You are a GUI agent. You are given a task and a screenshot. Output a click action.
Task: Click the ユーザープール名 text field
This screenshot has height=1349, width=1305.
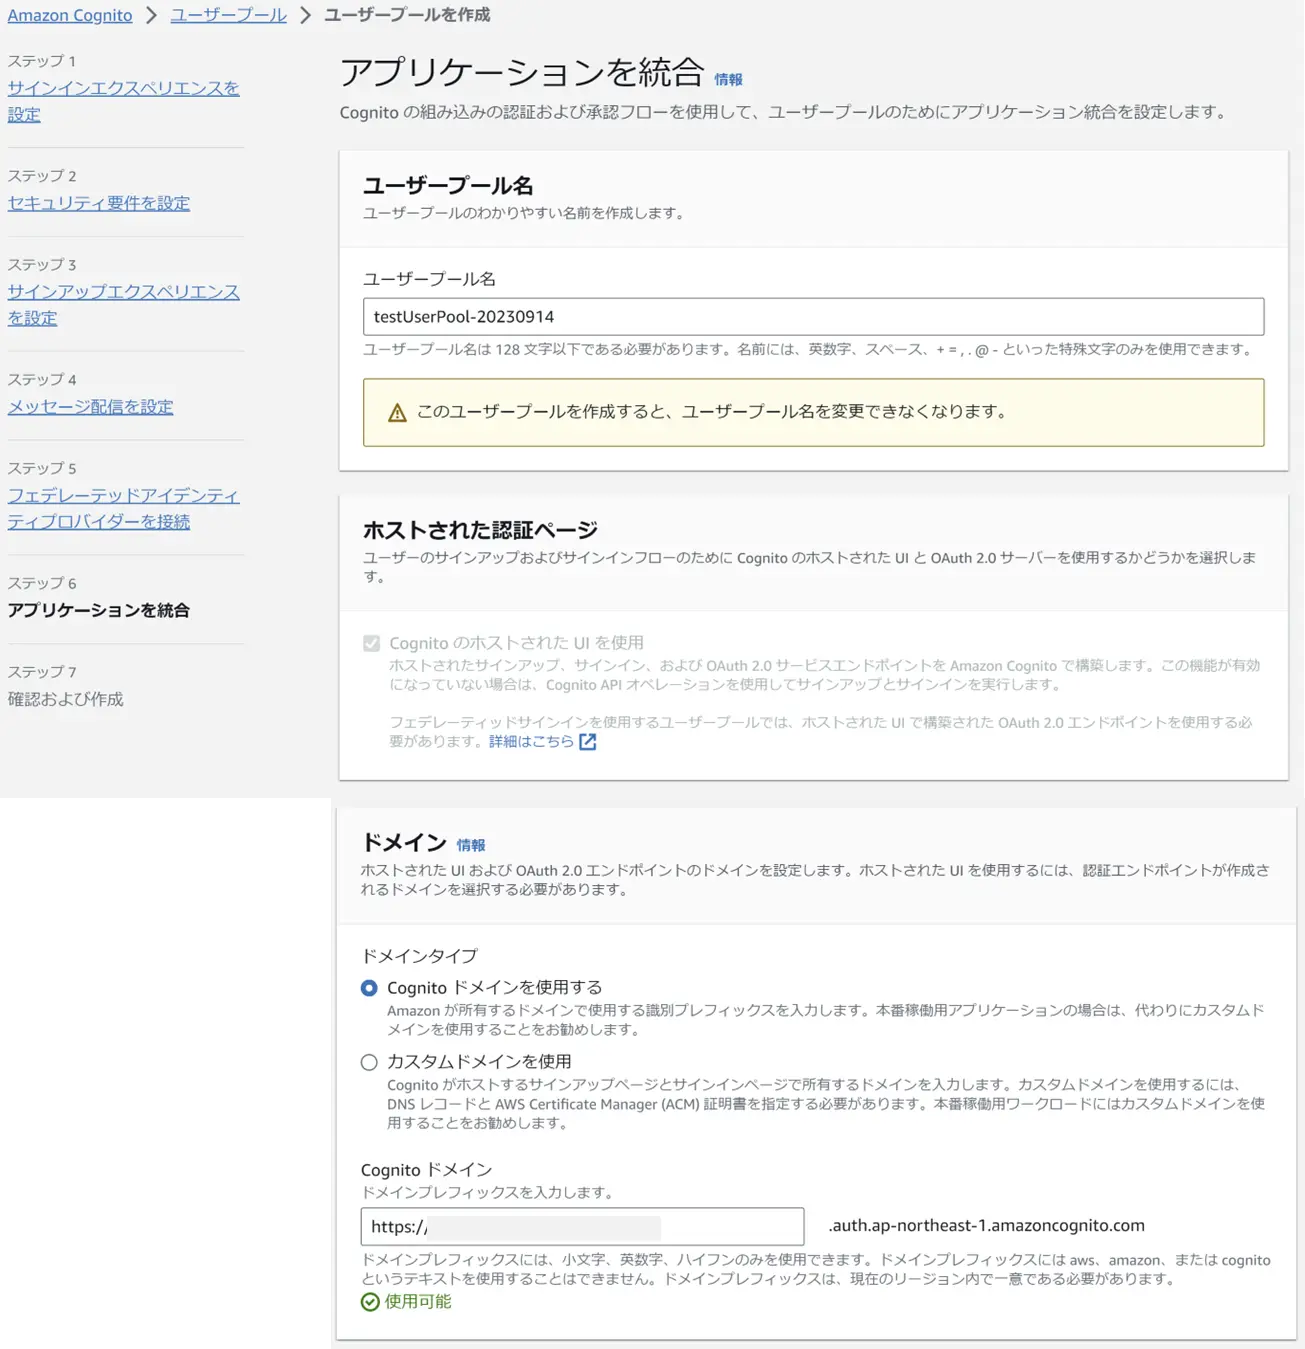[x=813, y=317]
